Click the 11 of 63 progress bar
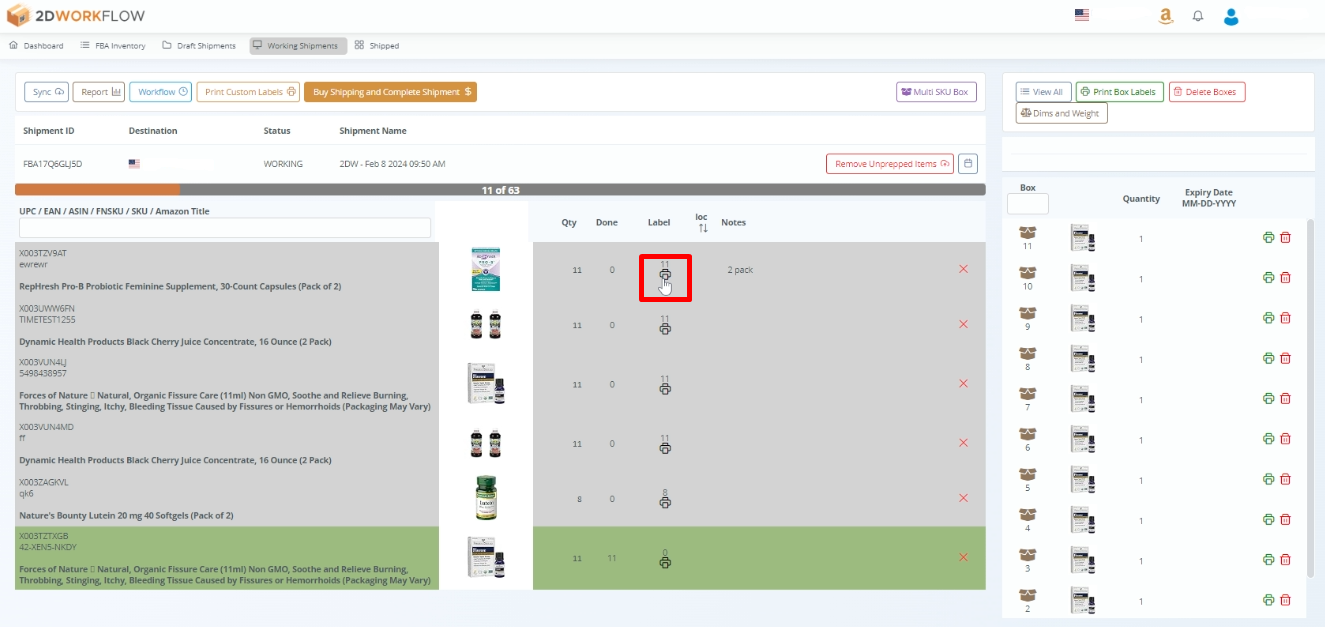 click(500, 189)
